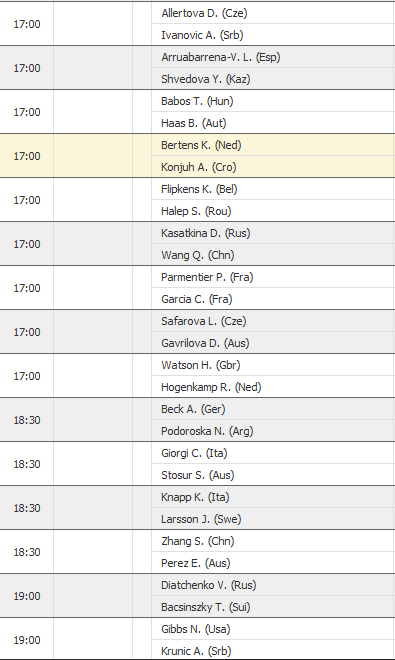Select Ivanovic A. (Srb) player name
The image size is (395, 660).
tap(202, 35)
